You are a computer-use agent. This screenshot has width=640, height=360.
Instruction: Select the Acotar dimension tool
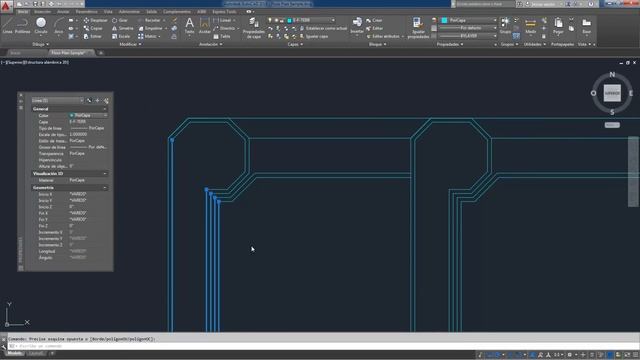tap(204, 26)
